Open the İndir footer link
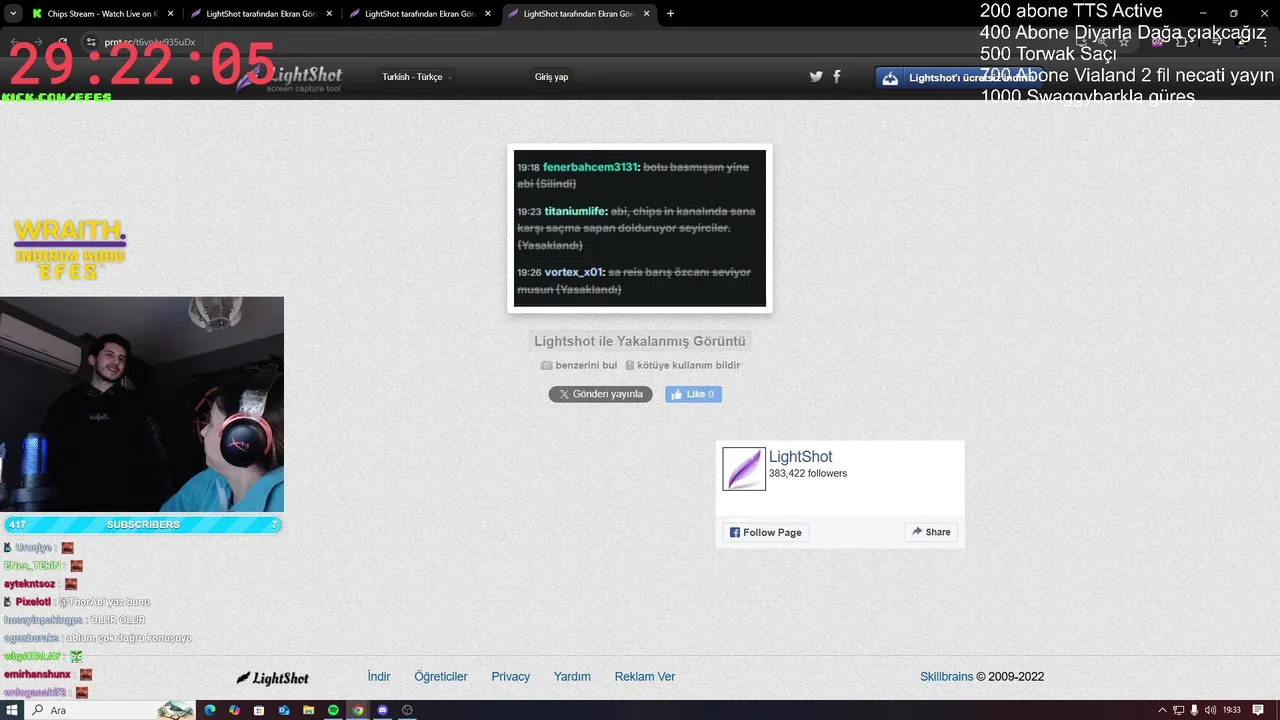Image resolution: width=1280 pixels, height=720 pixels. [x=379, y=677]
